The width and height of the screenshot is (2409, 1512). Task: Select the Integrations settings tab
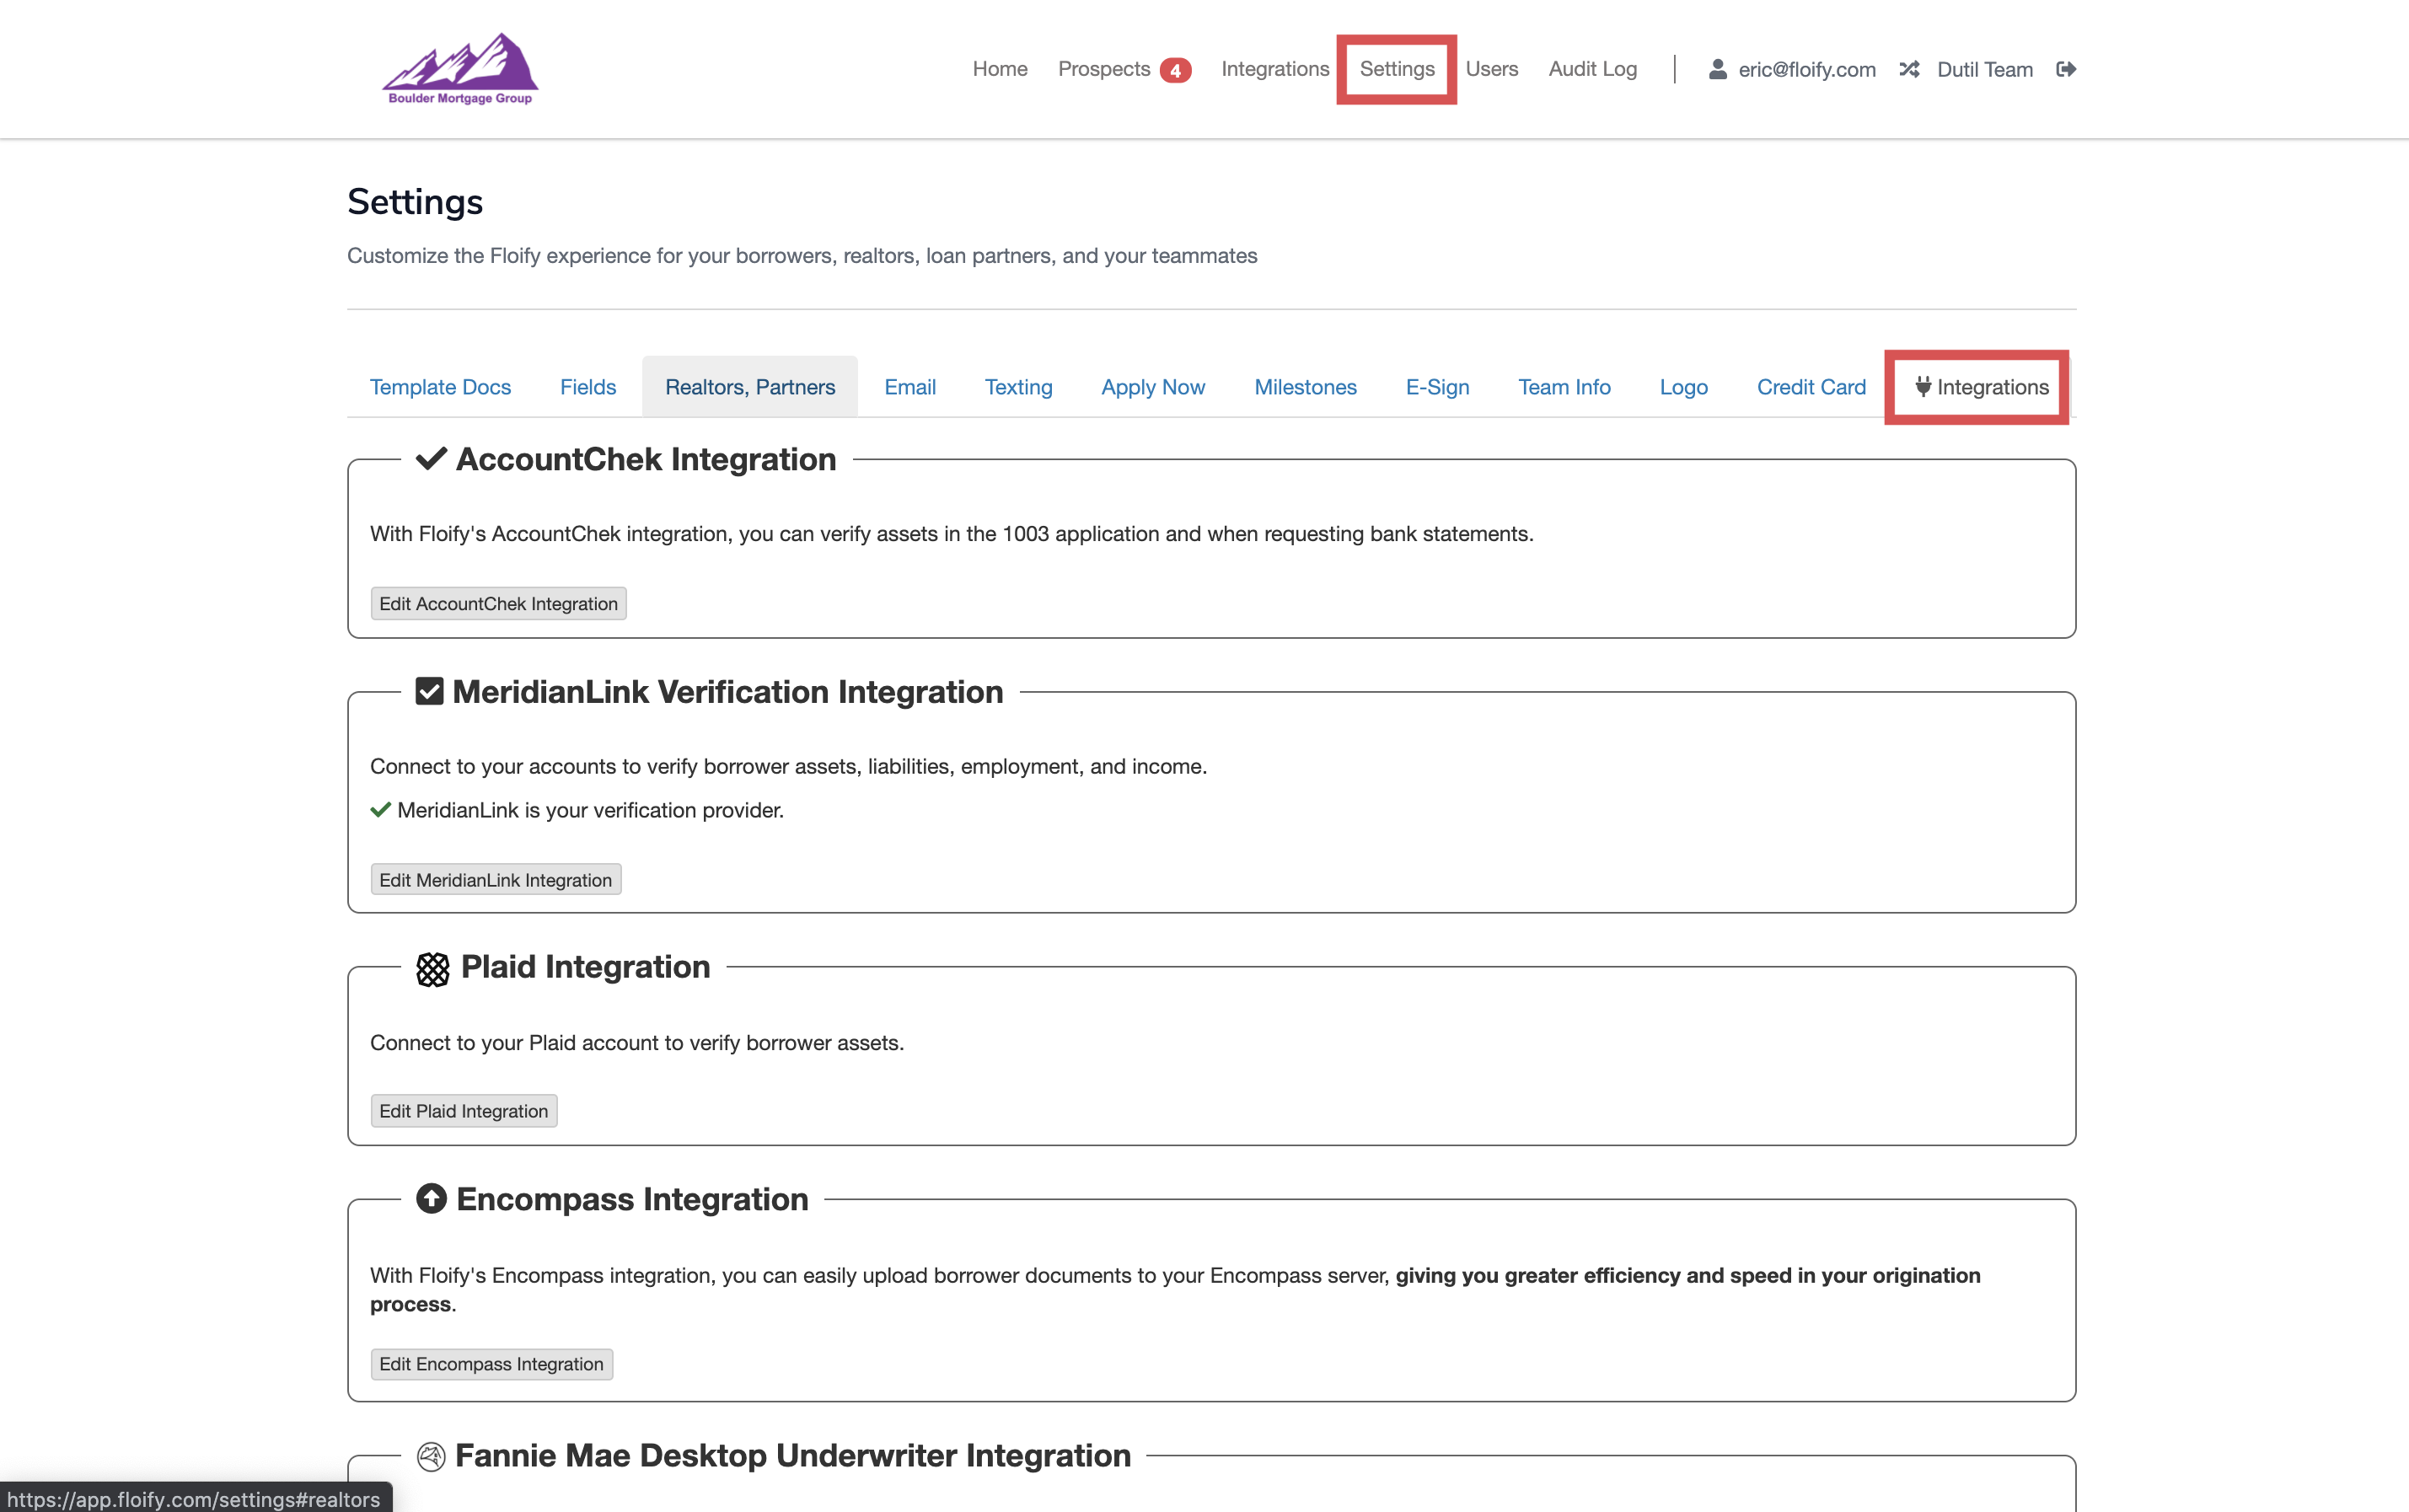click(1980, 387)
